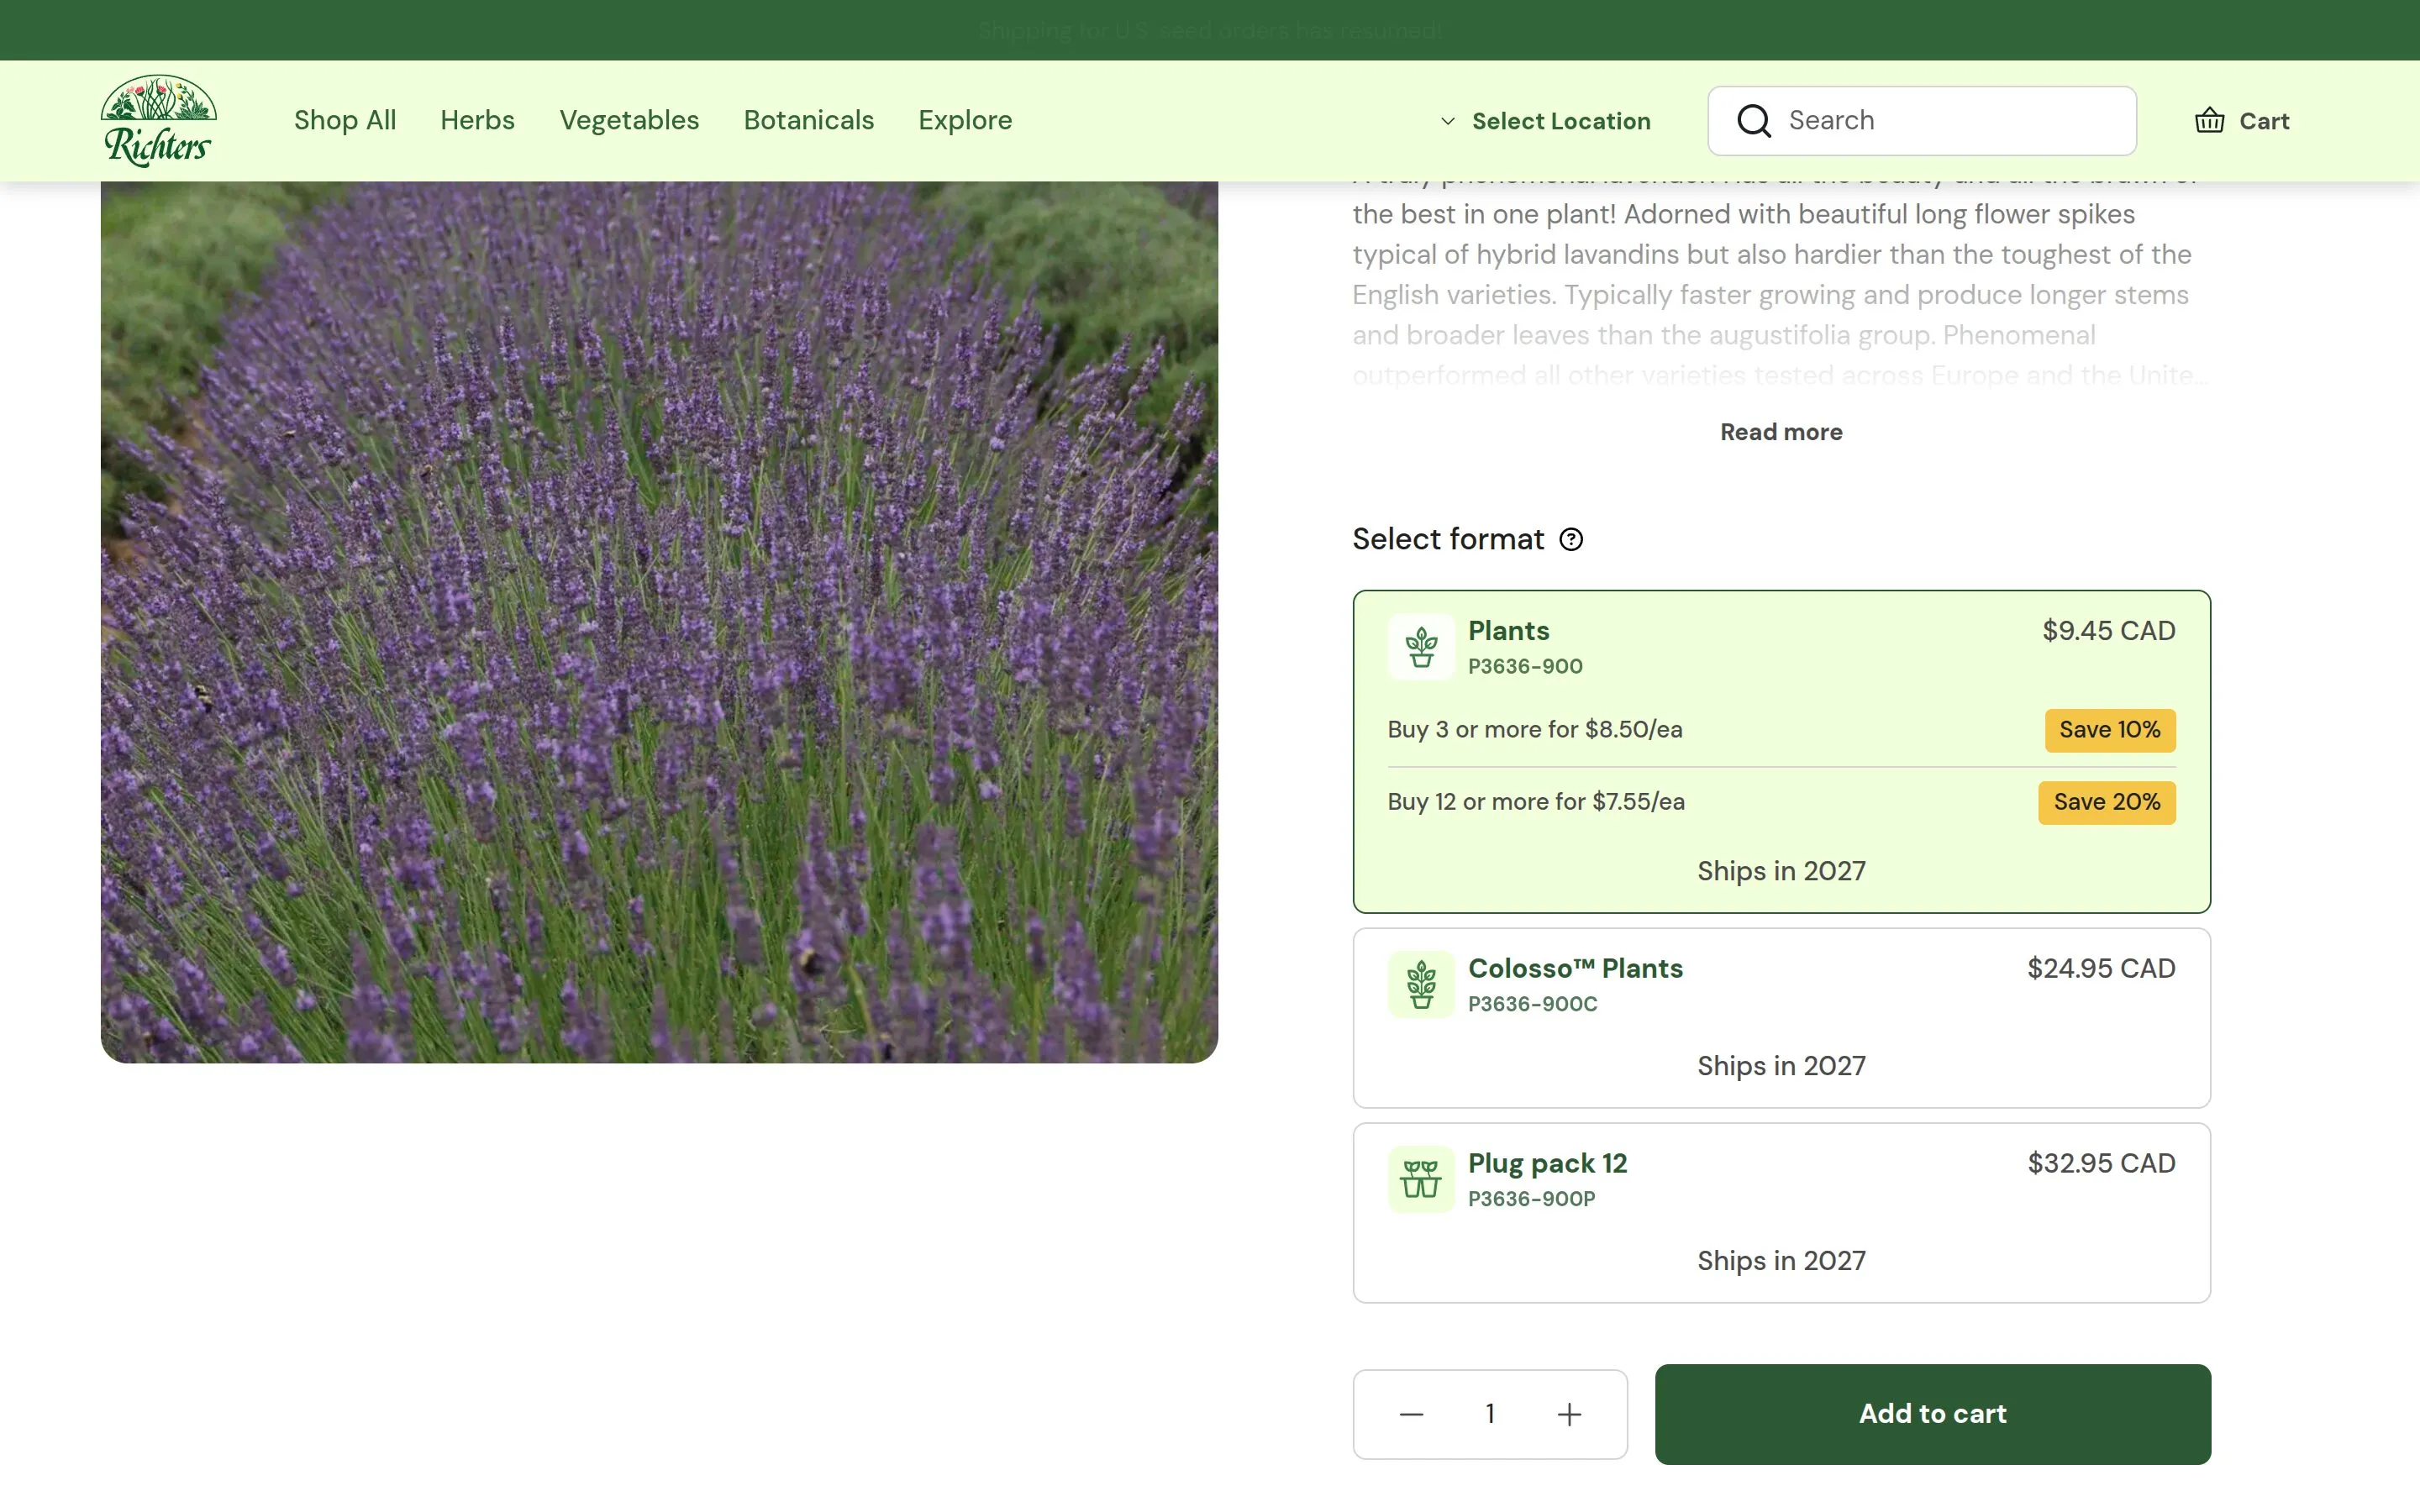Increase quantity with the plus icon
The width and height of the screenshot is (2420, 1512).
click(x=1570, y=1414)
